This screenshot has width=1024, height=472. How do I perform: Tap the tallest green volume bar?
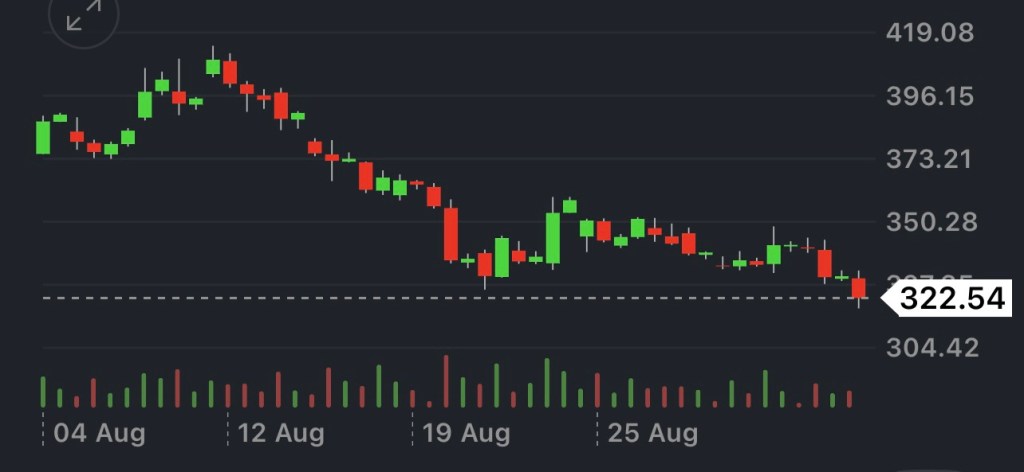pyautogui.click(x=547, y=382)
